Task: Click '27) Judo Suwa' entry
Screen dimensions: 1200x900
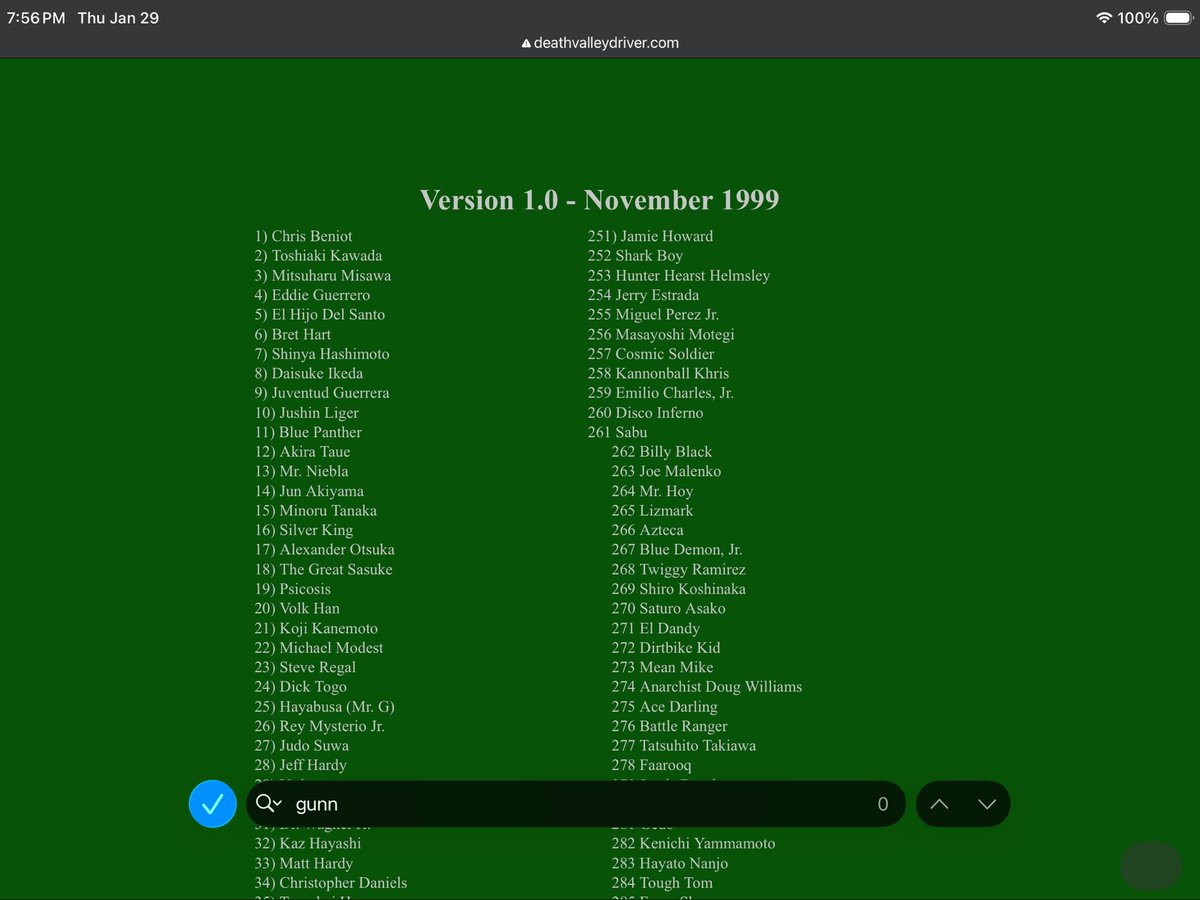Action: coord(301,746)
